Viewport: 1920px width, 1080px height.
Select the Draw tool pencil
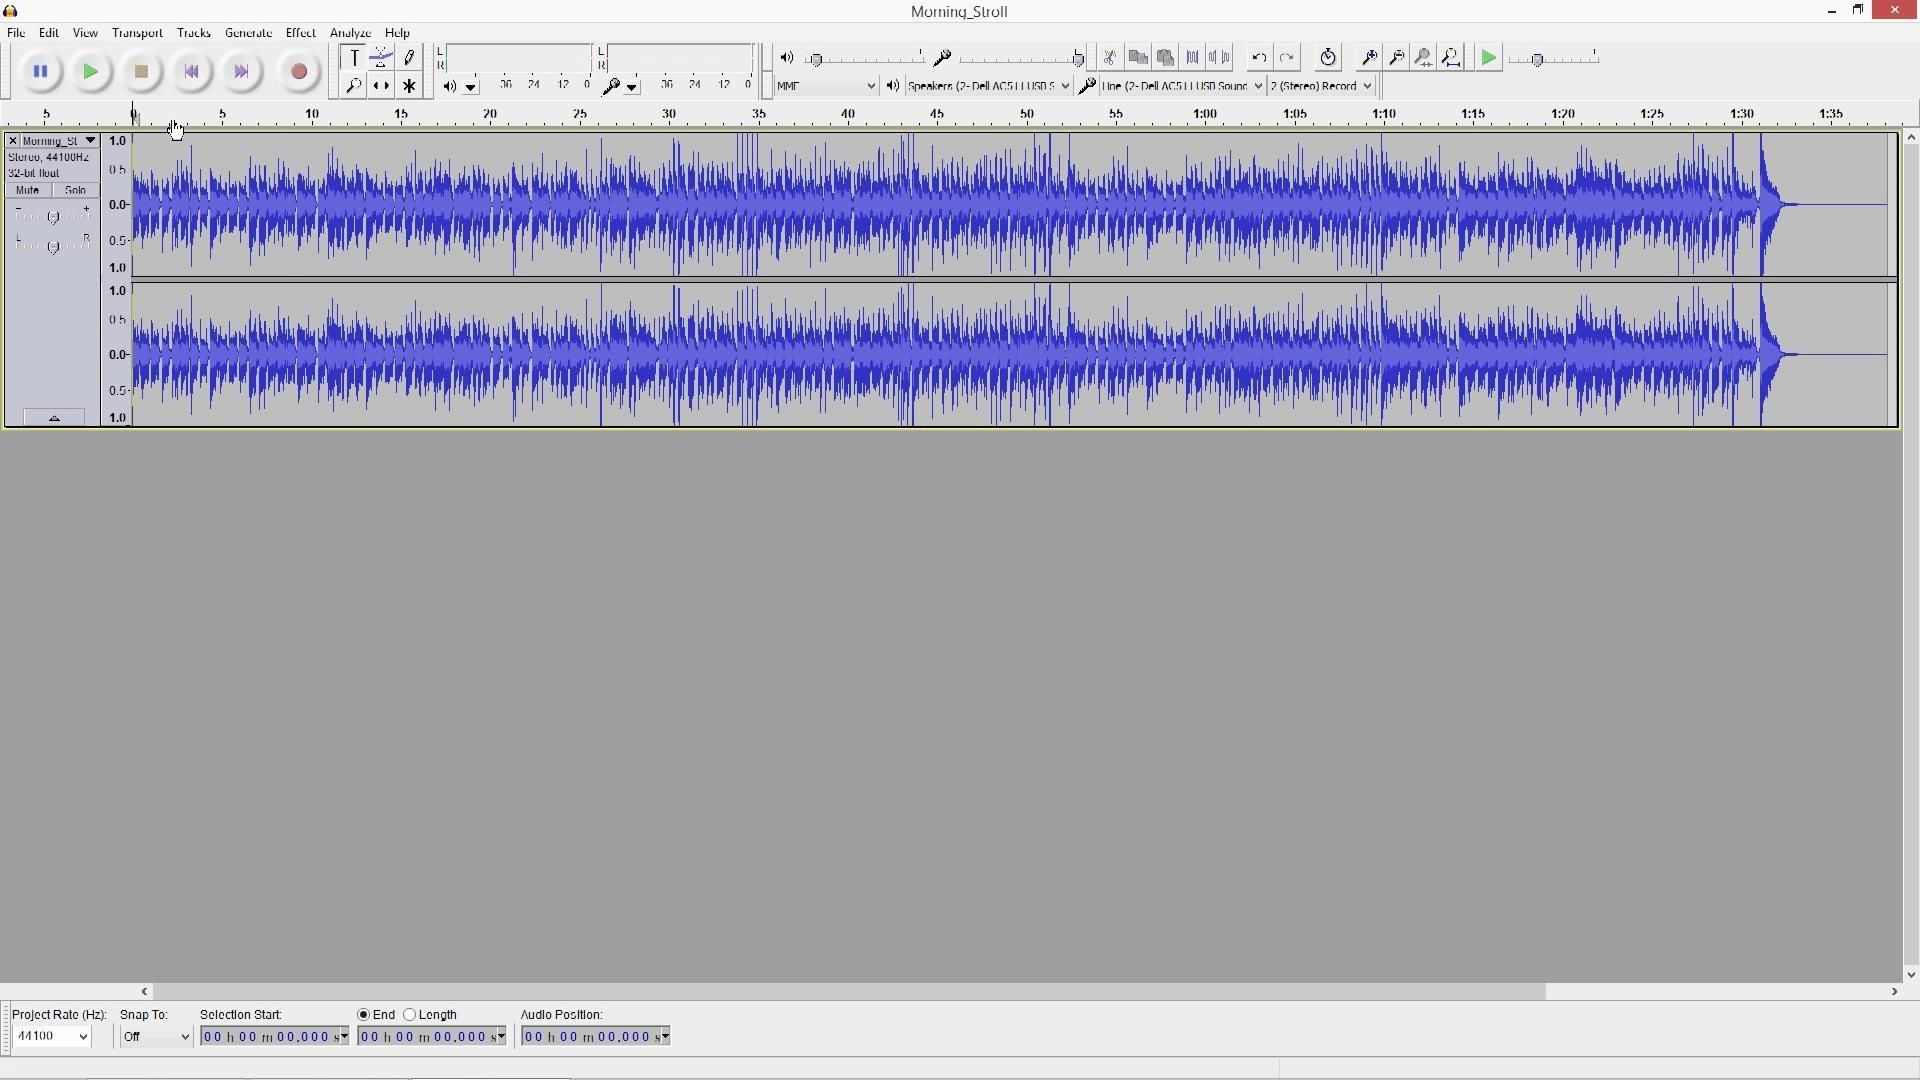click(409, 57)
